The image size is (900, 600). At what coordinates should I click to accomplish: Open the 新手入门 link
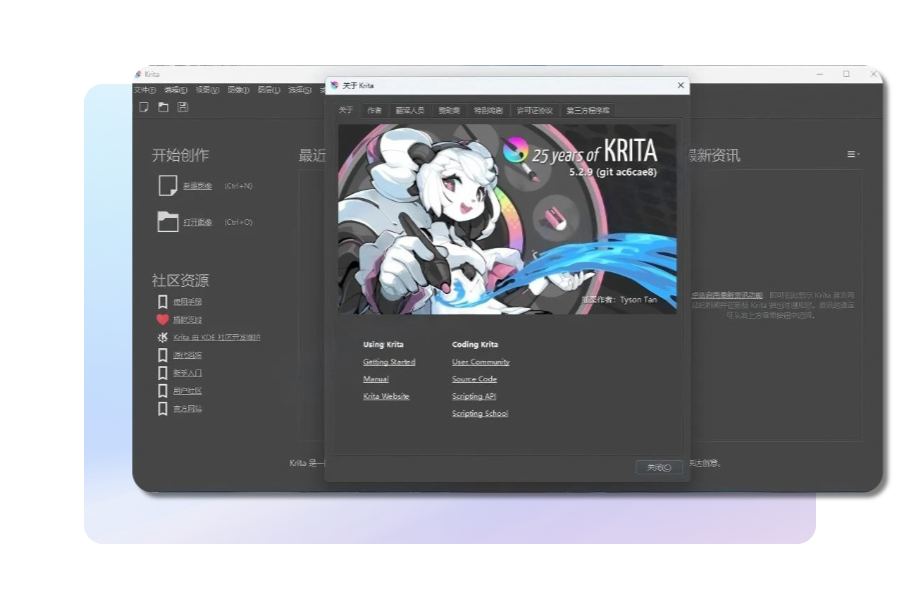[x=188, y=373]
